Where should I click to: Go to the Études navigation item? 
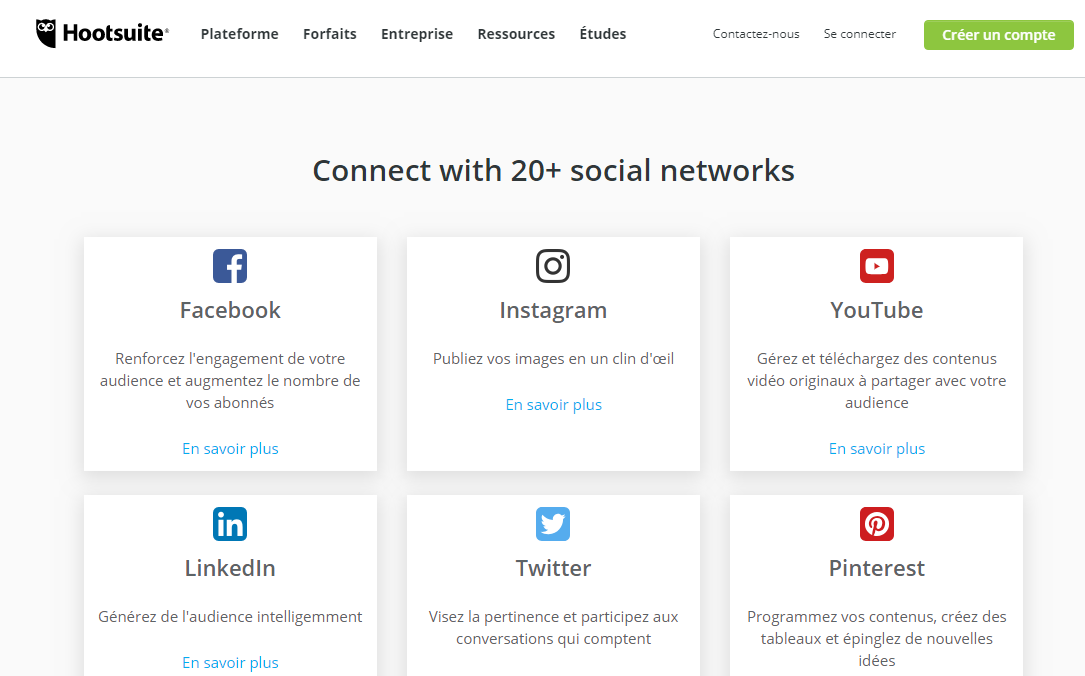pos(603,34)
